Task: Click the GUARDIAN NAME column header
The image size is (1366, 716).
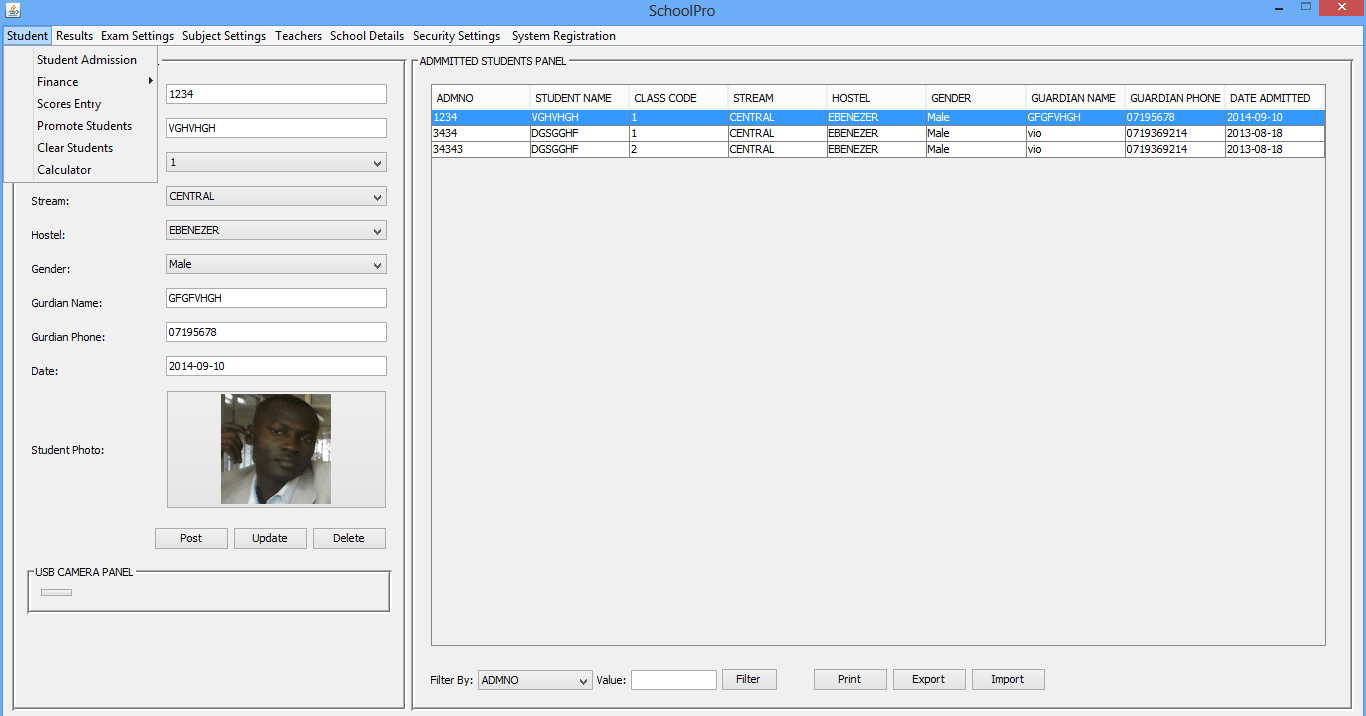Action: [1075, 98]
